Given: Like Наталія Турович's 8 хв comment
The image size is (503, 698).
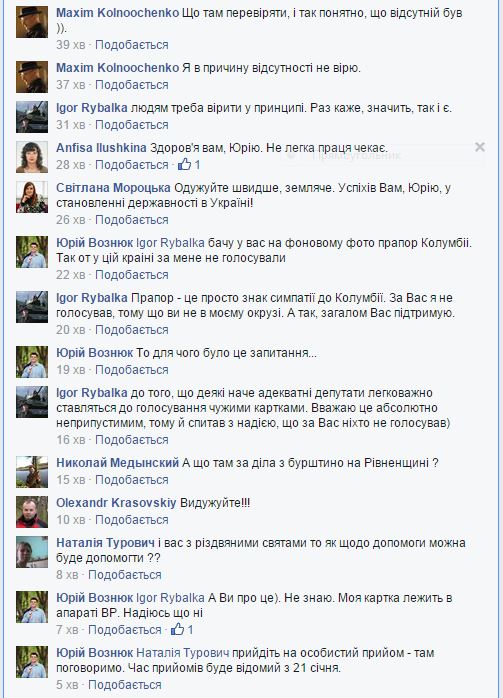Looking at the screenshot, I should point(125,575).
